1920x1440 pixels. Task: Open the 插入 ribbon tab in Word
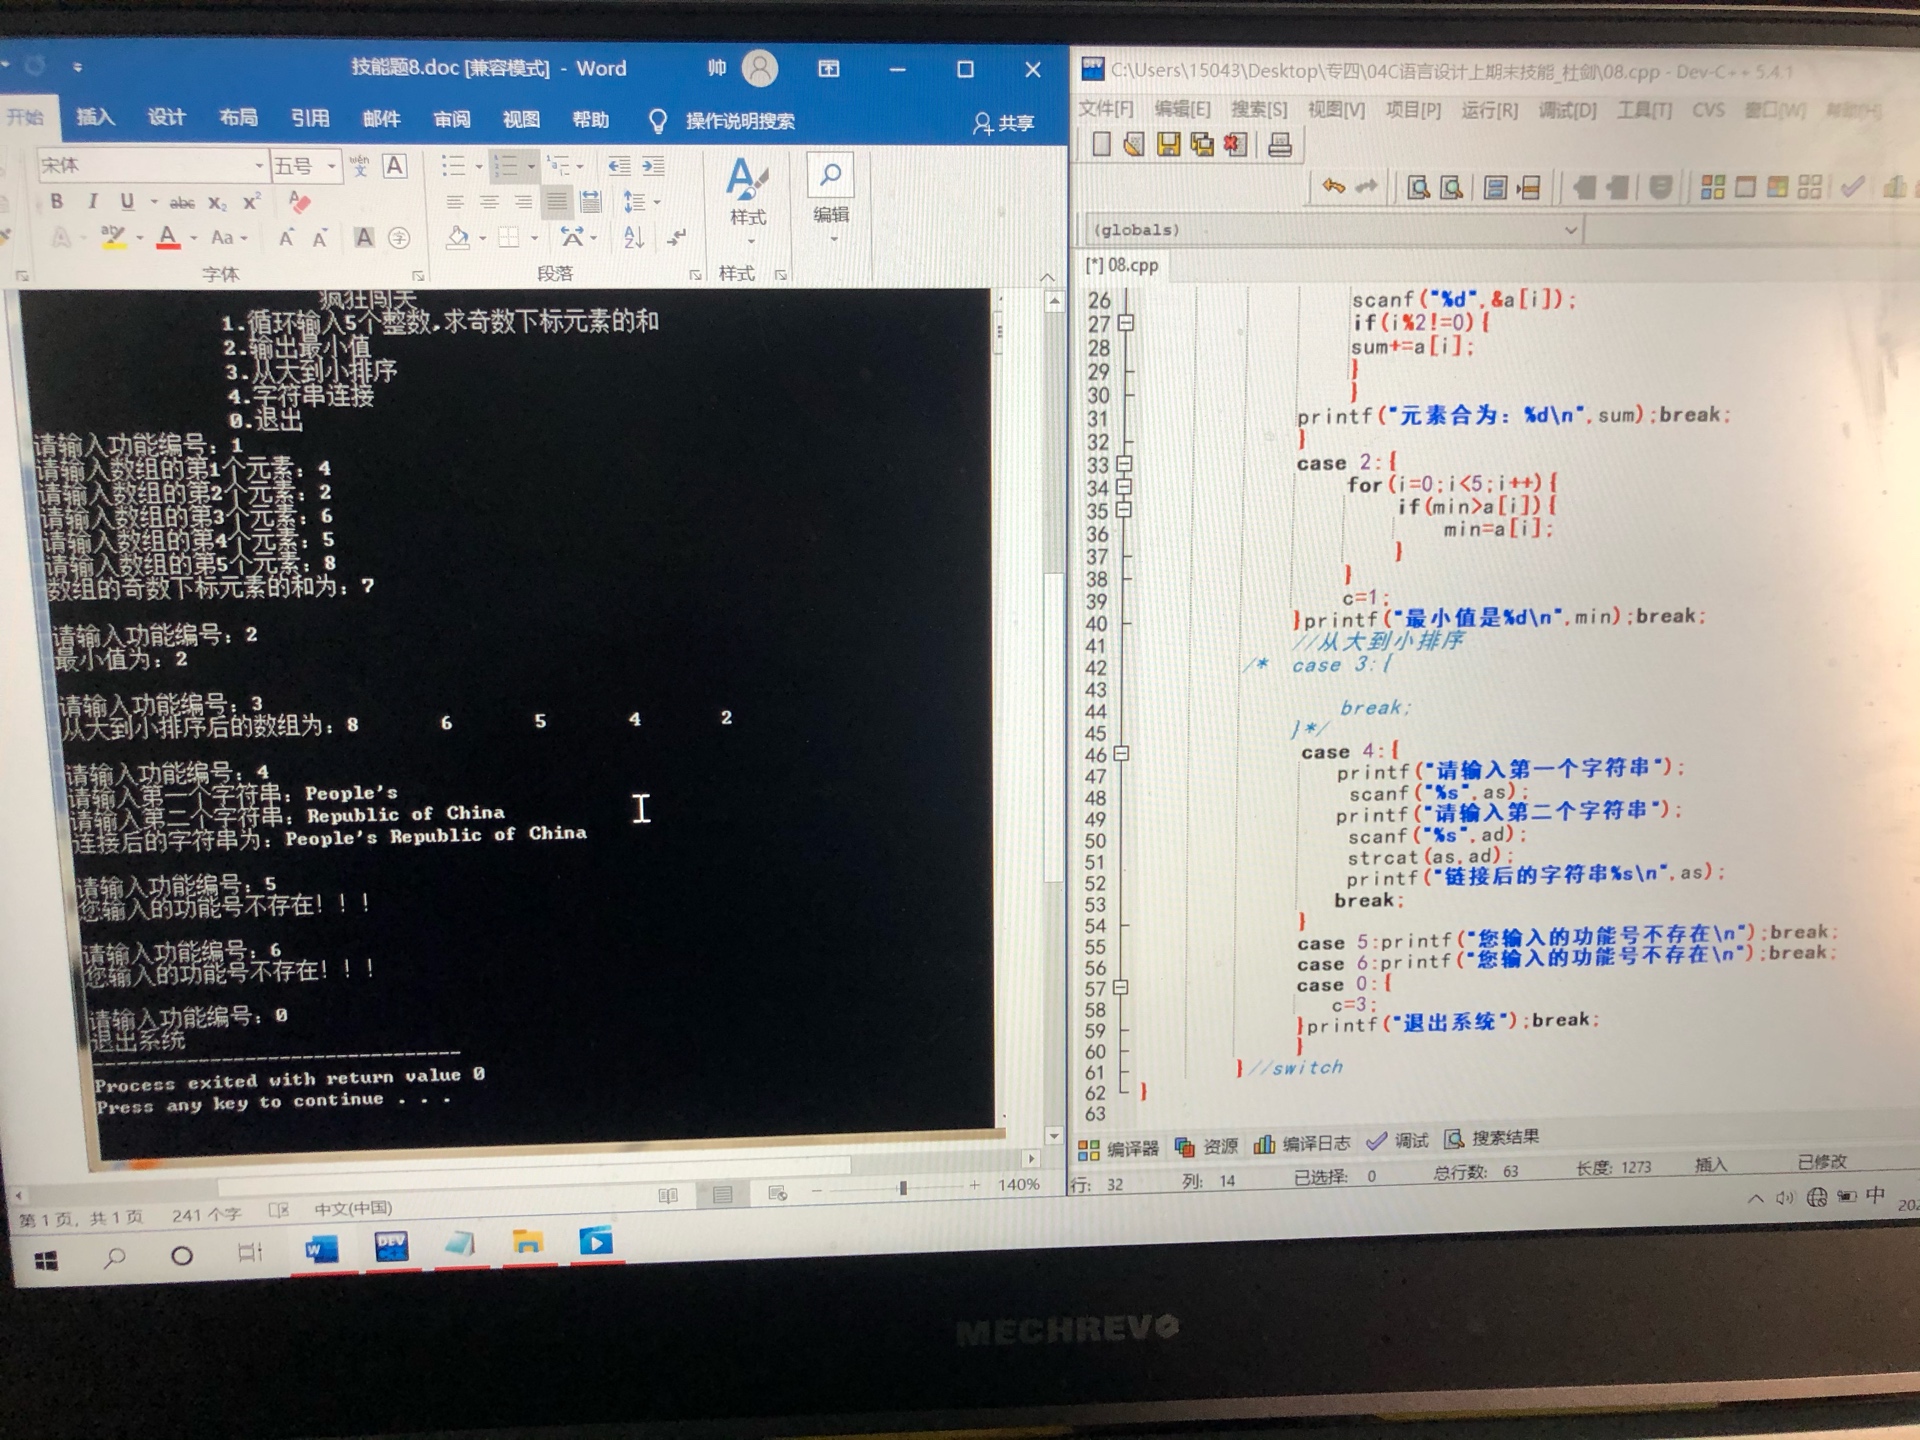(95, 118)
